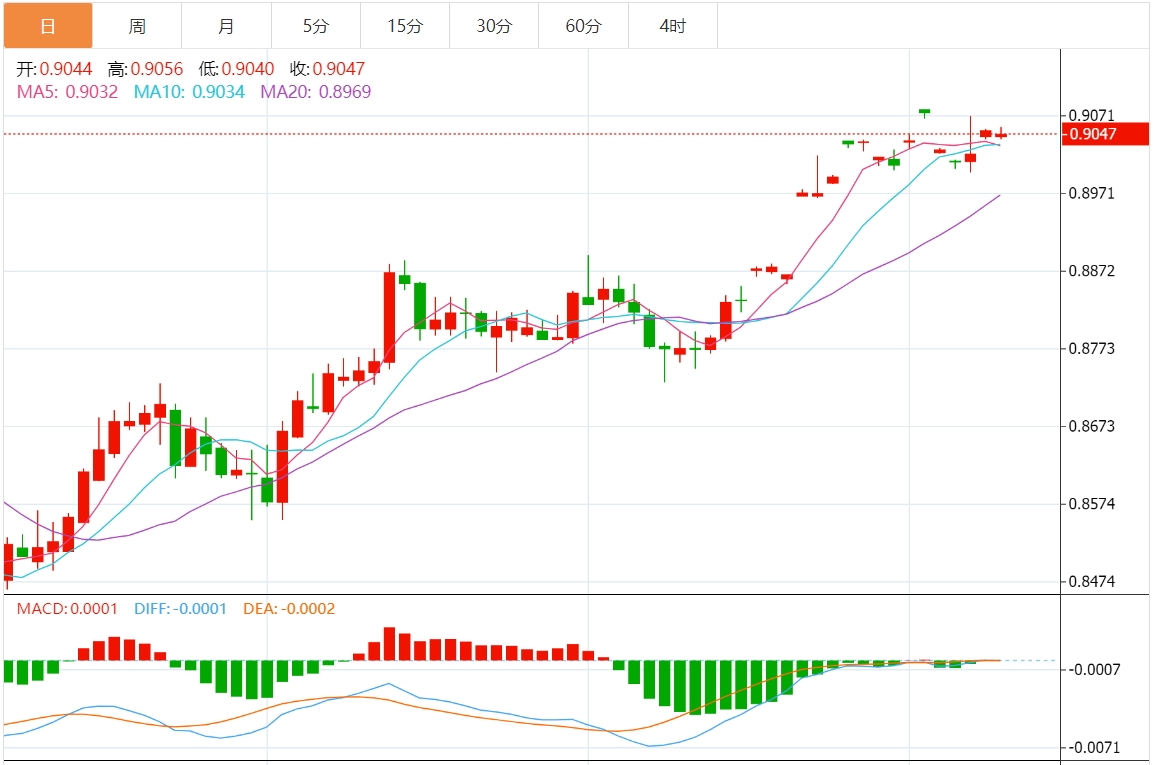Screen dimensions: 1173x765
Task: Switch to the 月 monthly tab
Action: 226,26
